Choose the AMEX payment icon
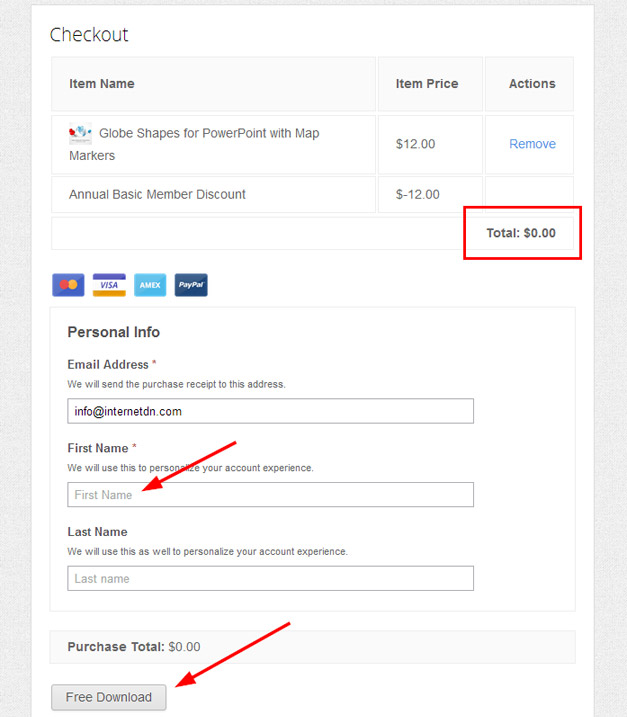 [x=150, y=285]
